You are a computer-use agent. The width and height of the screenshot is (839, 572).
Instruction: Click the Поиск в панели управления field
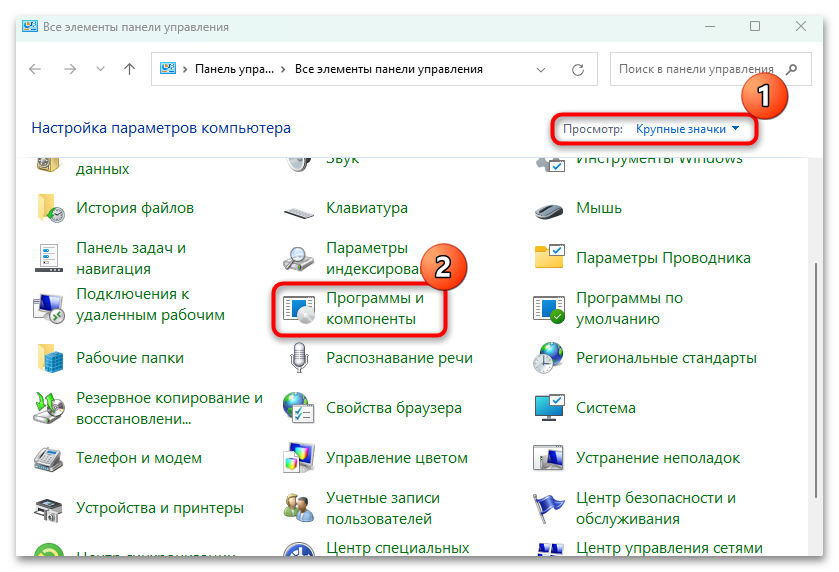711,69
